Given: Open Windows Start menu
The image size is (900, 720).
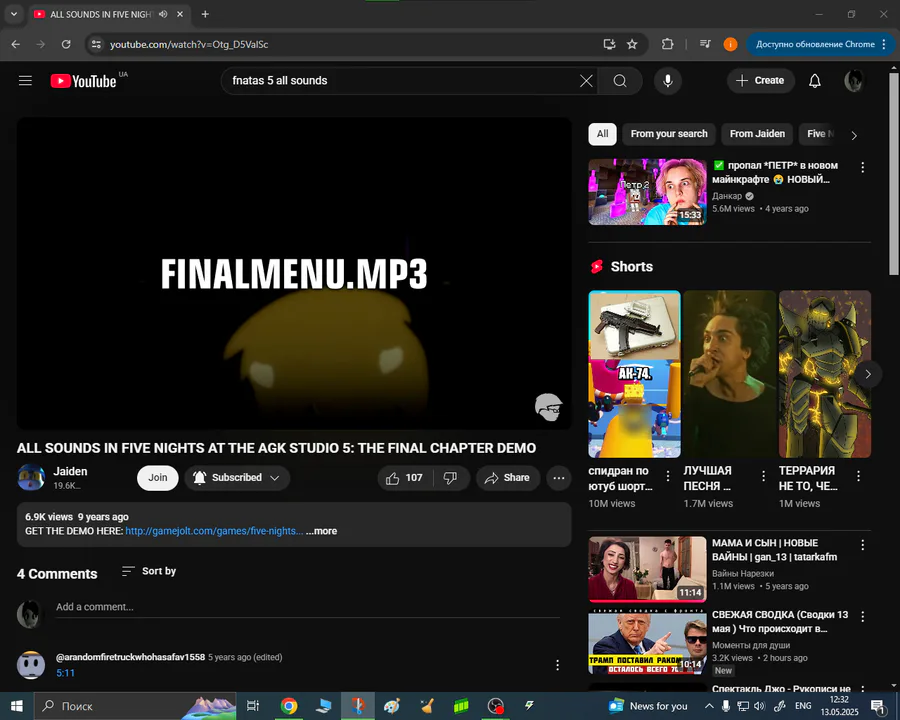Looking at the screenshot, I should pyautogui.click(x=17, y=706).
